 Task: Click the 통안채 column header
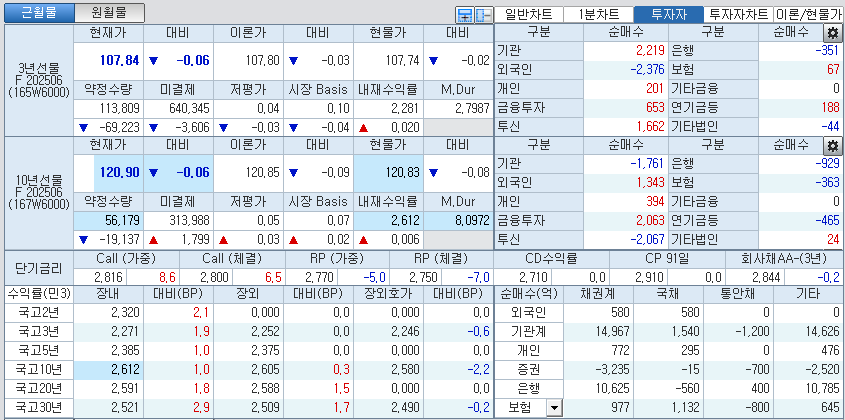[738, 294]
